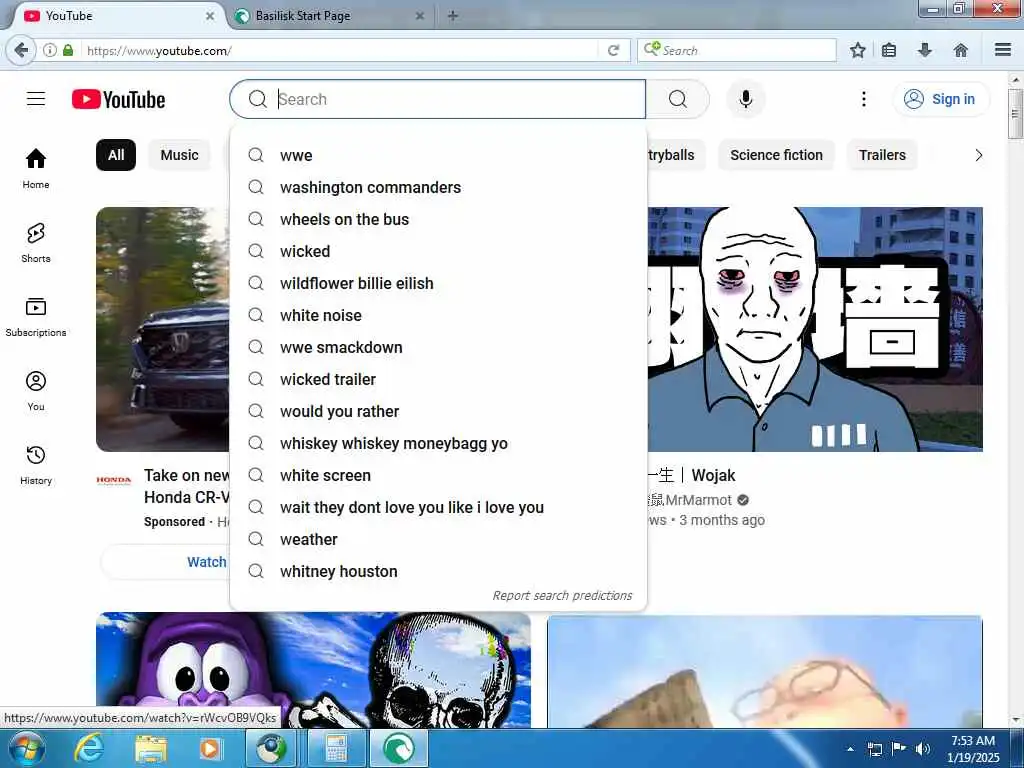Open Windows Media Player on taskbar
Viewport: 1024px width, 768px height.
(x=210, y=748)
